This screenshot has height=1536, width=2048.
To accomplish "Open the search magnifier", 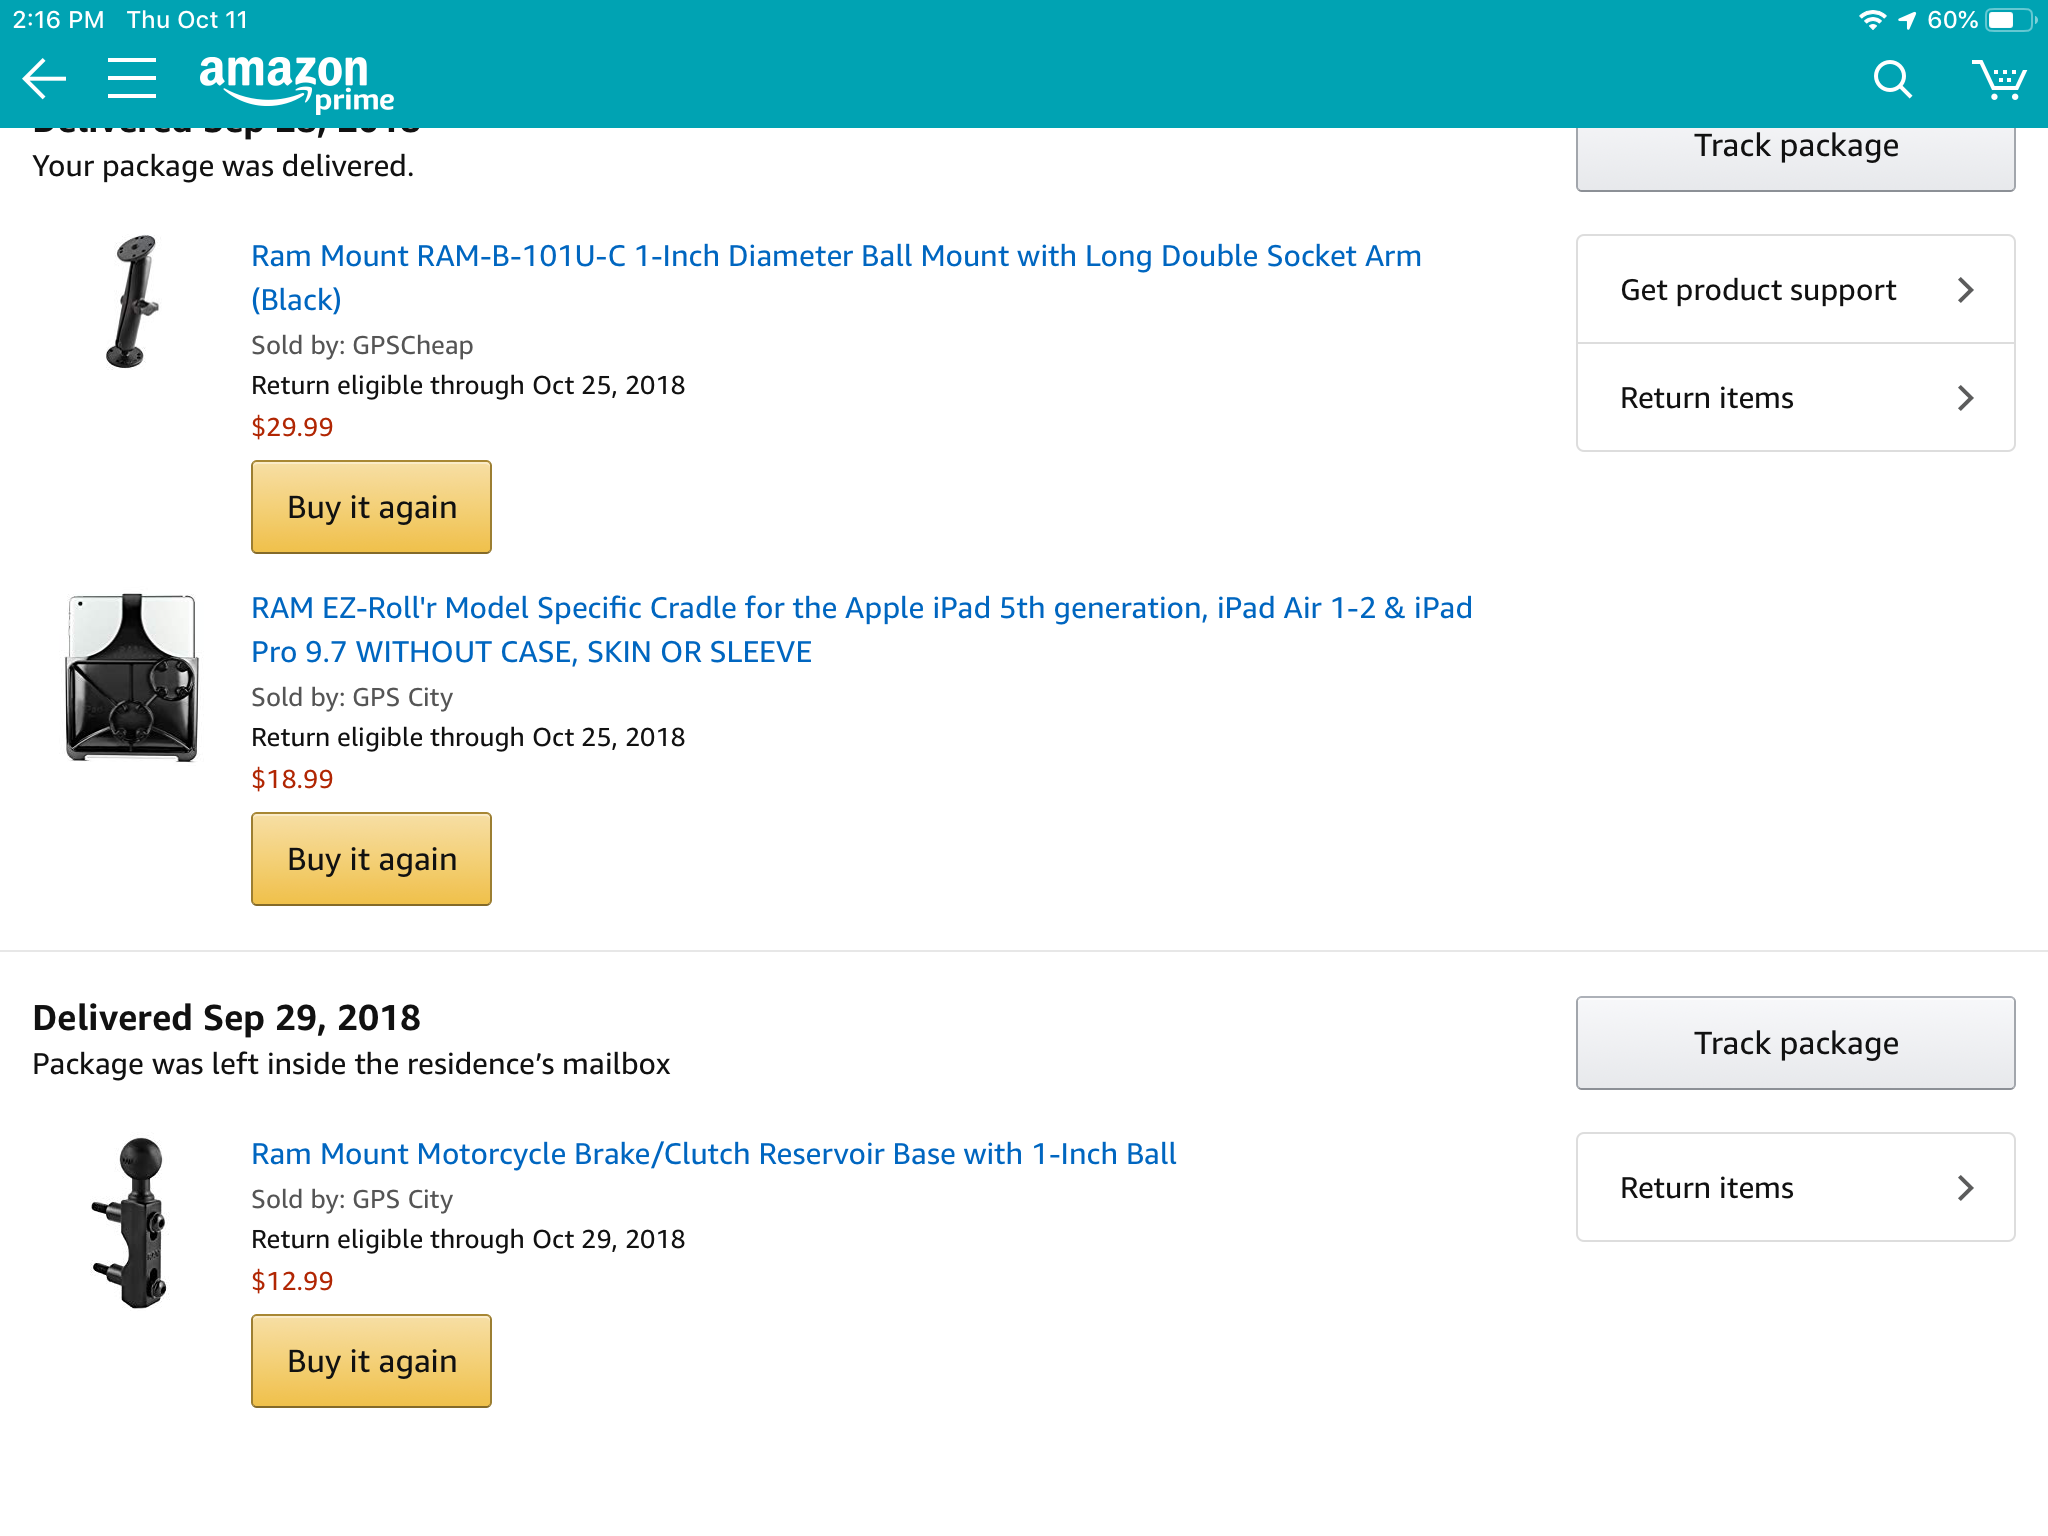I will pos(1892,78).
